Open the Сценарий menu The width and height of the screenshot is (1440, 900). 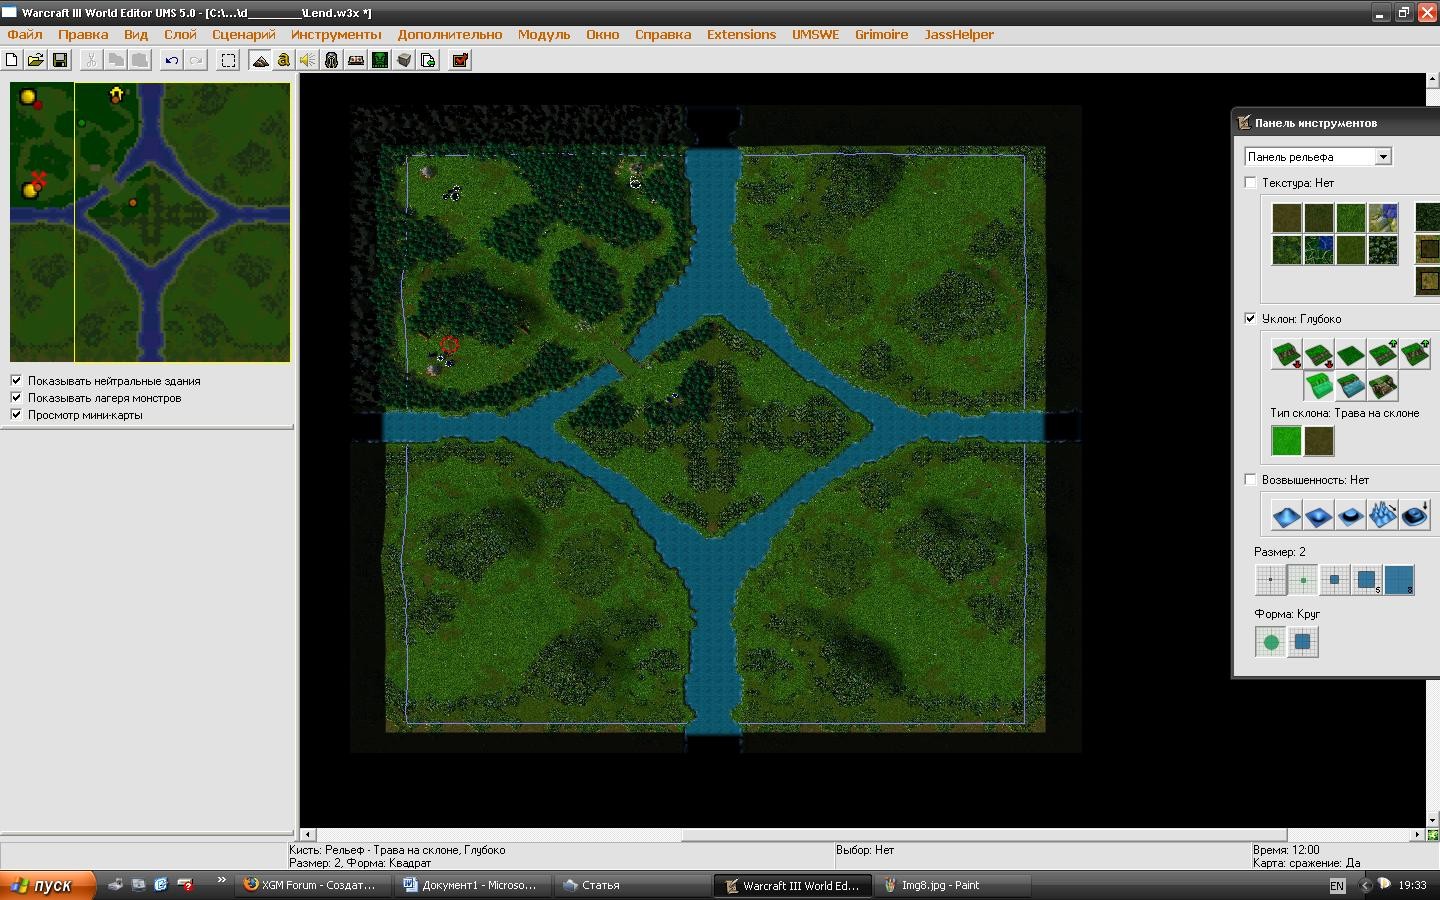244,34
